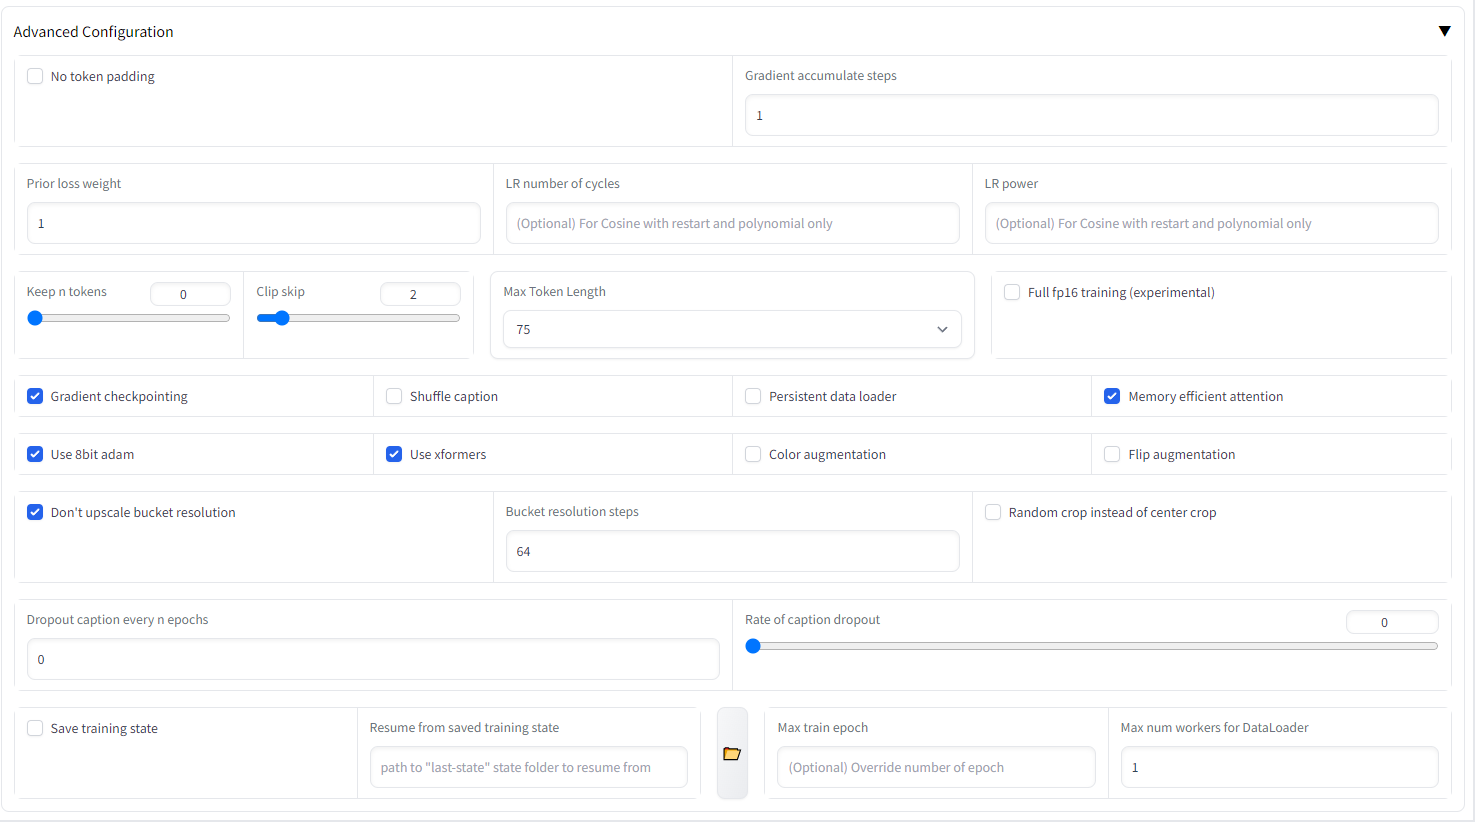This screenshot has height=827, width=1476.
Task: Enable Save training state
Action: tap(35, 728)
